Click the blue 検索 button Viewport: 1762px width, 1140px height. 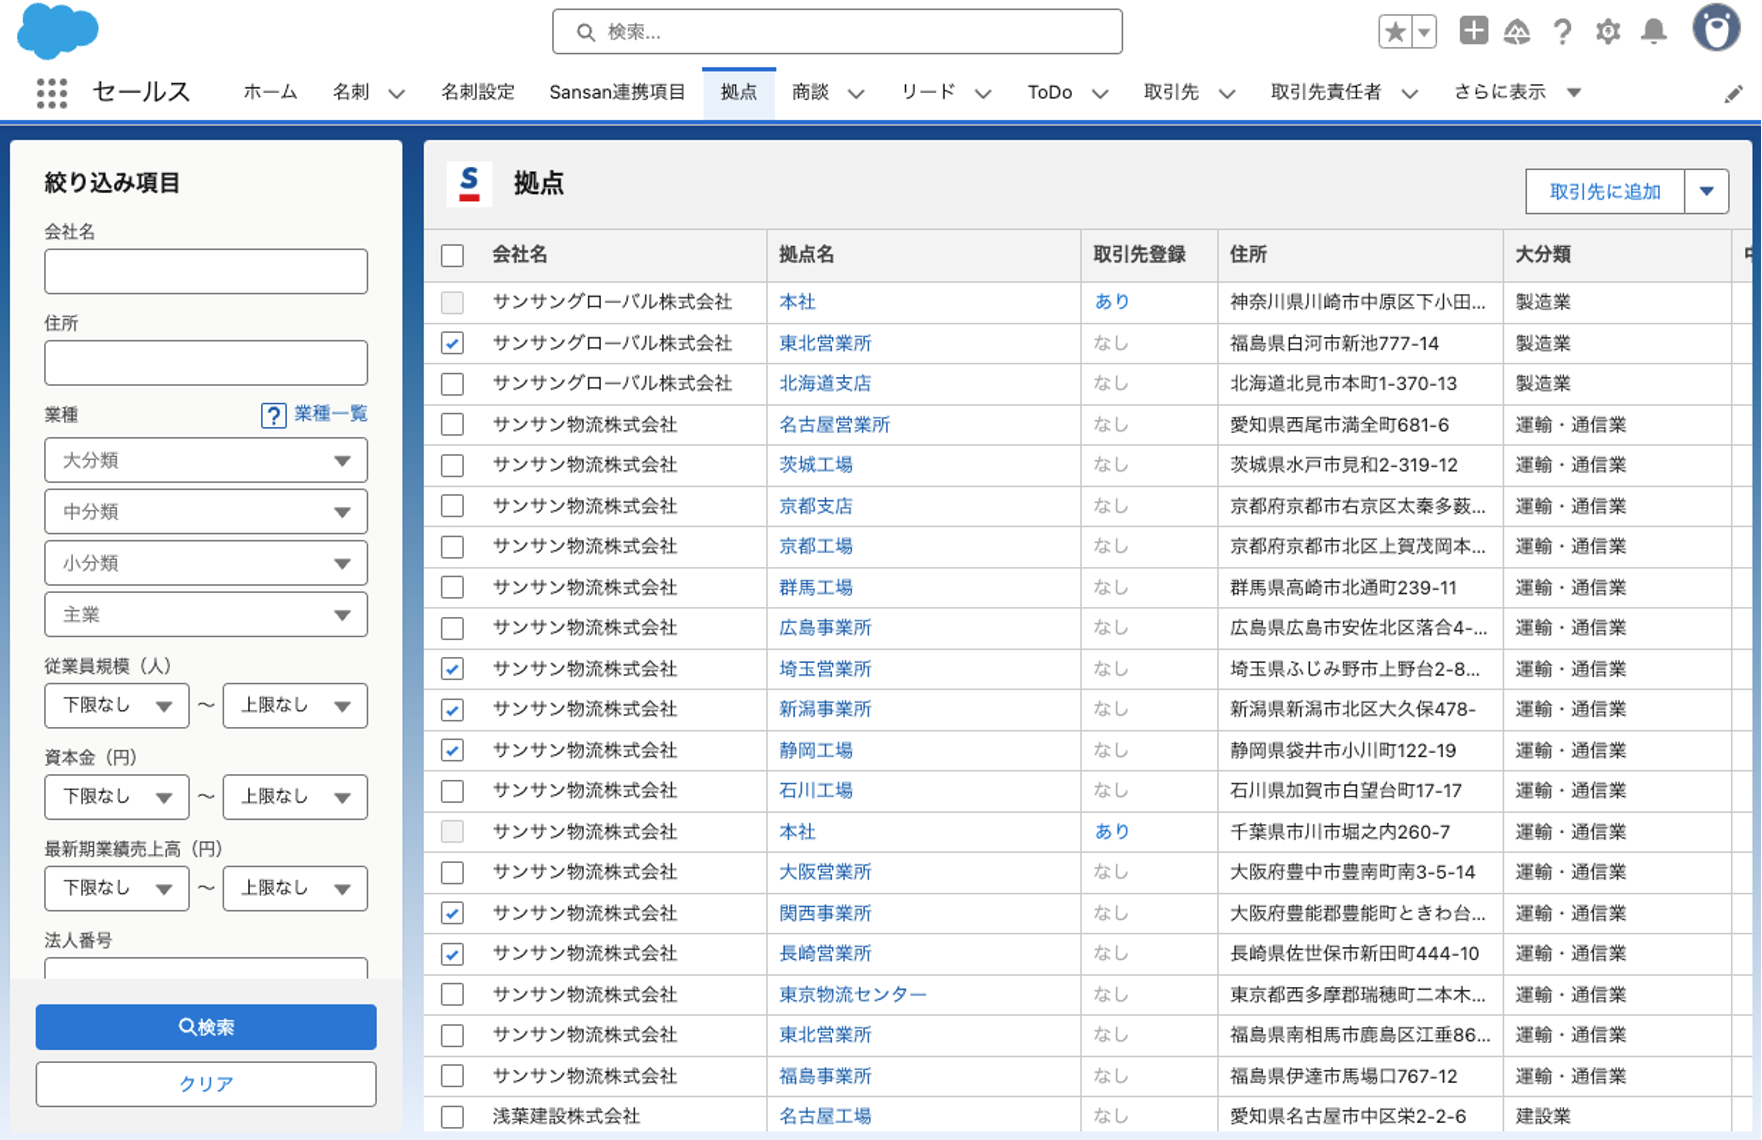206,1027
